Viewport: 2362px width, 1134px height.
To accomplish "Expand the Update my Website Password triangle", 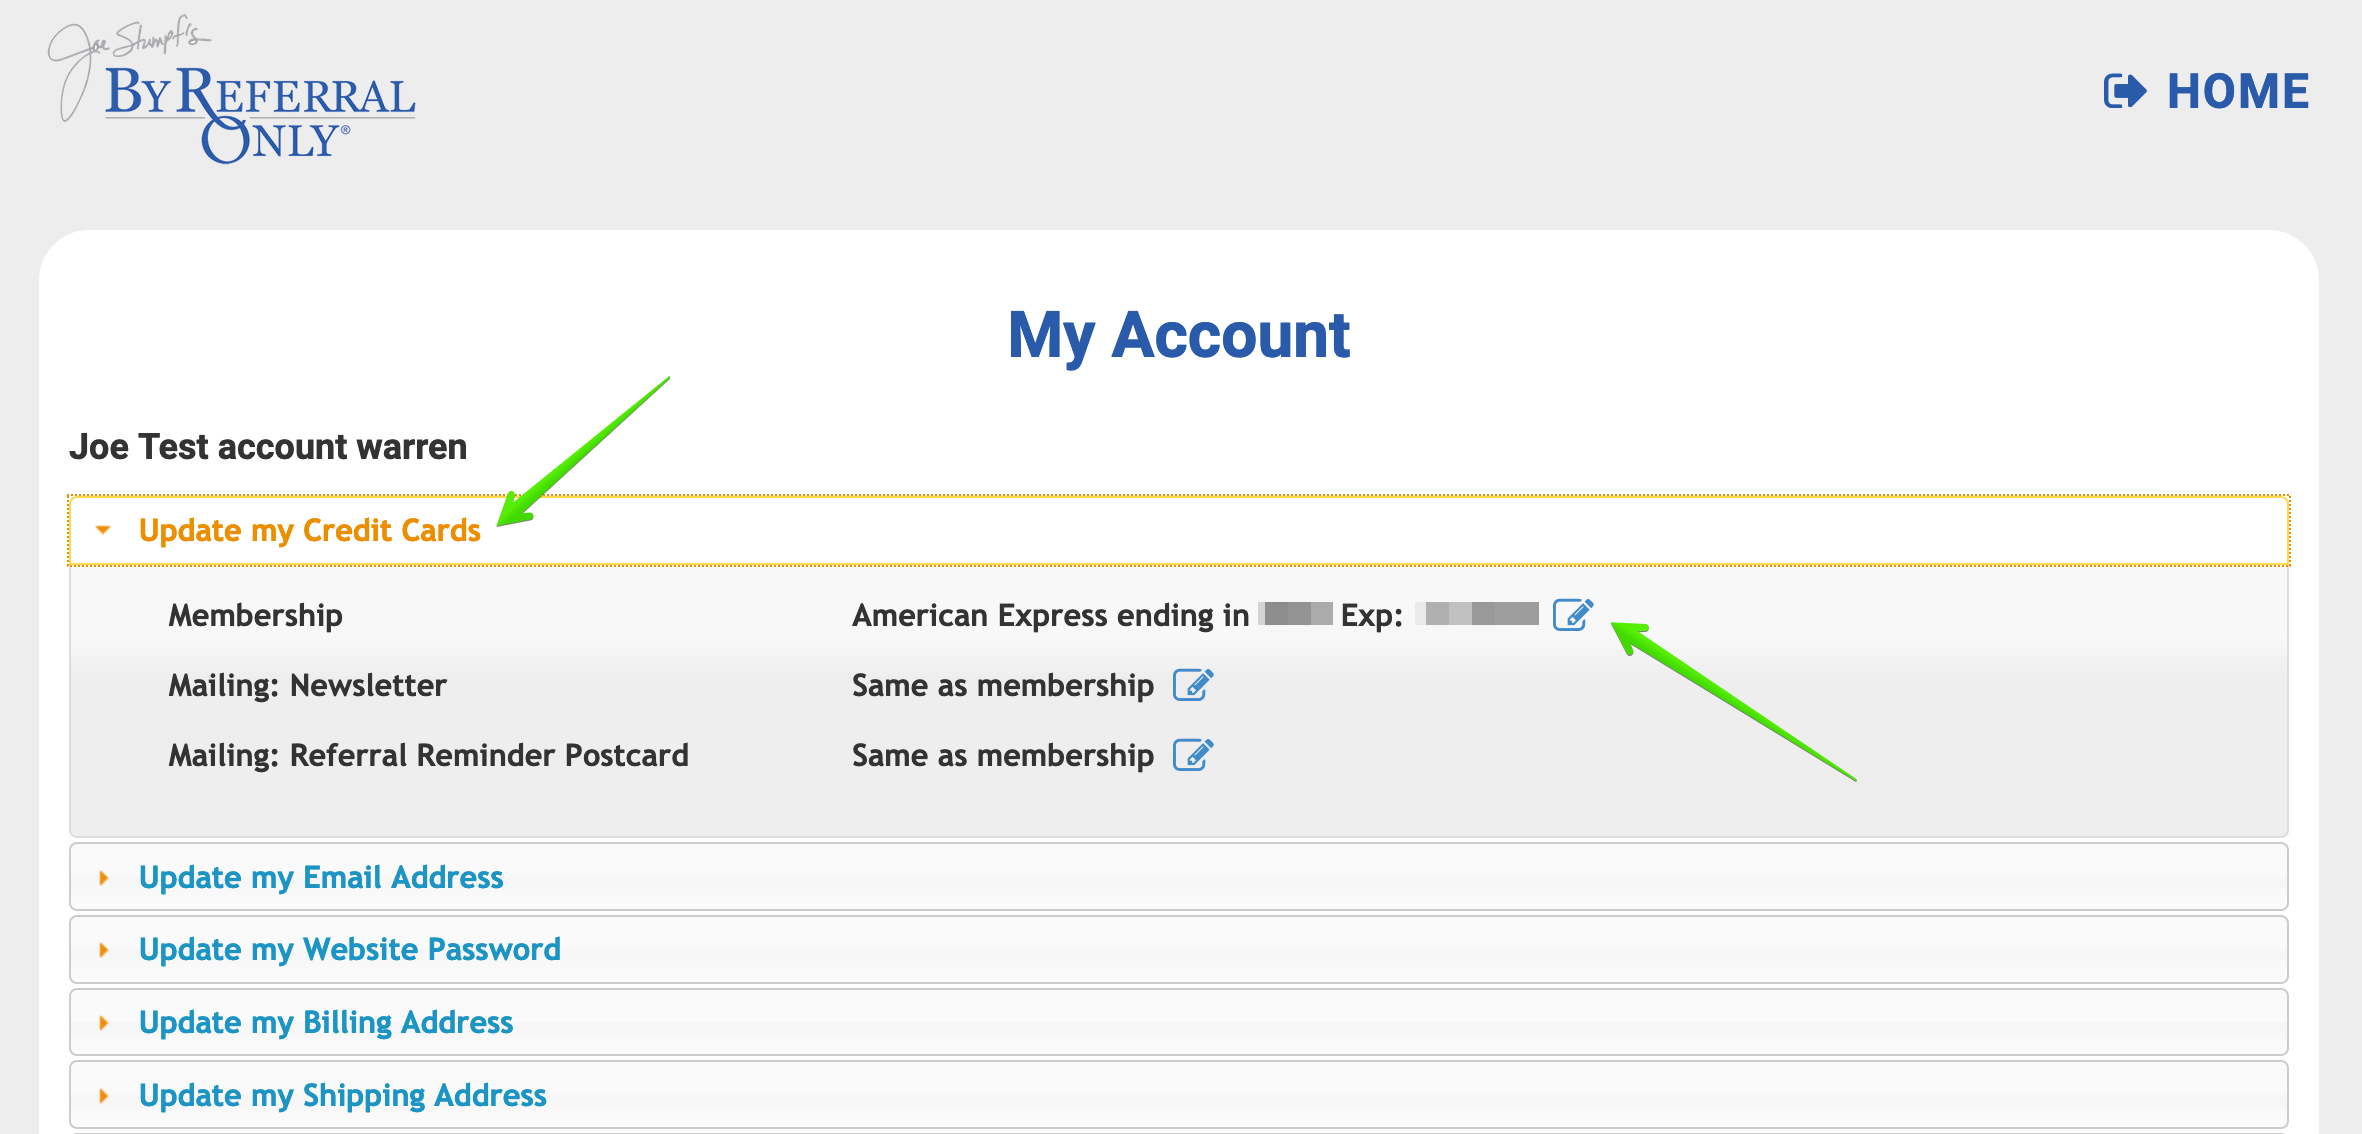I will [x=103, y=950].
